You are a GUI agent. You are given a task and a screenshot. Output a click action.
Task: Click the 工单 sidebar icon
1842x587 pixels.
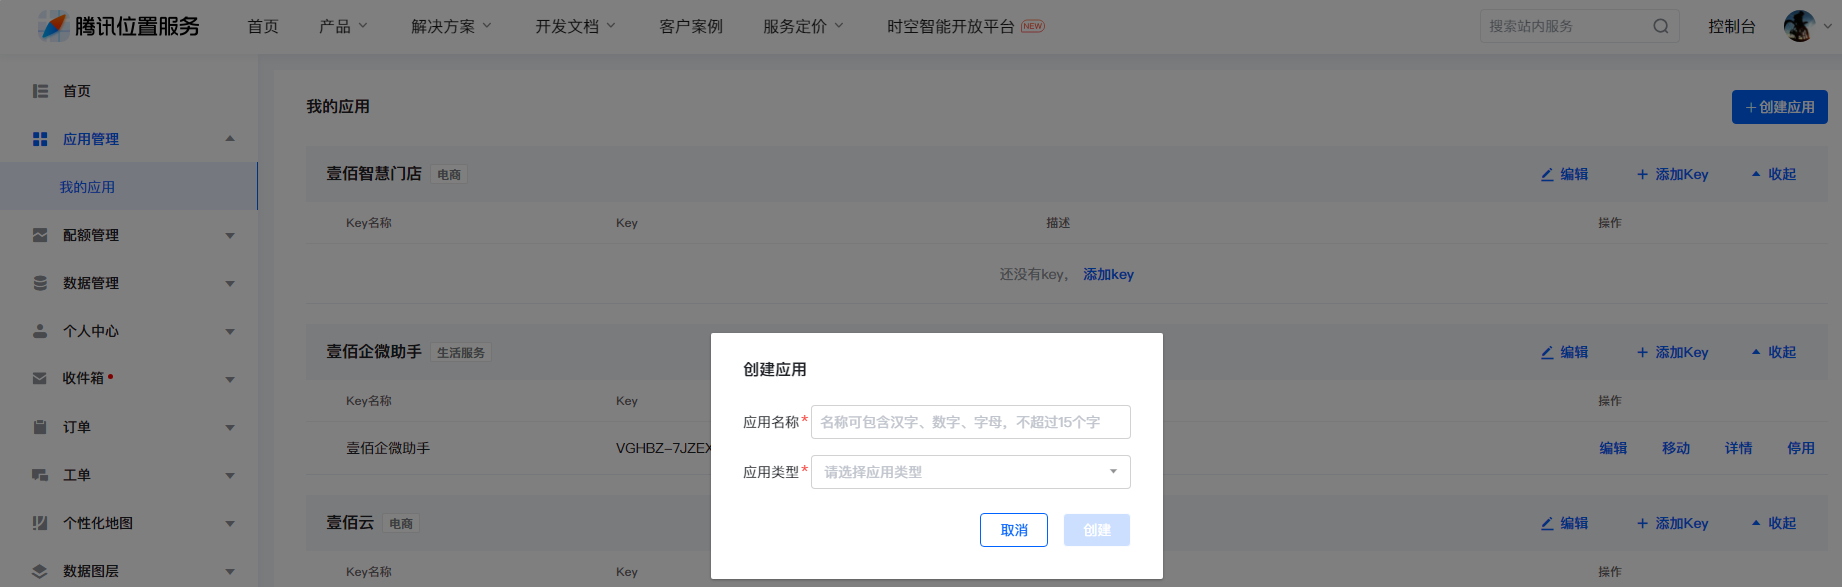point(40,475)
